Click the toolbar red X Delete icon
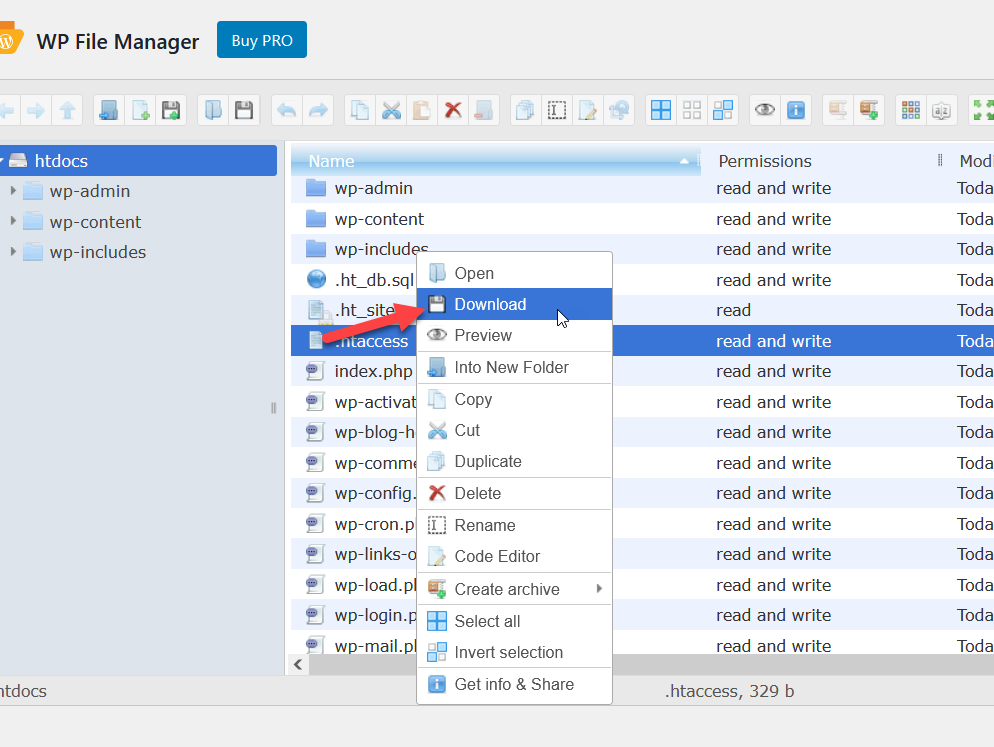Image resolution: width=994 pixels, height=747 pixels. (453, 111)
